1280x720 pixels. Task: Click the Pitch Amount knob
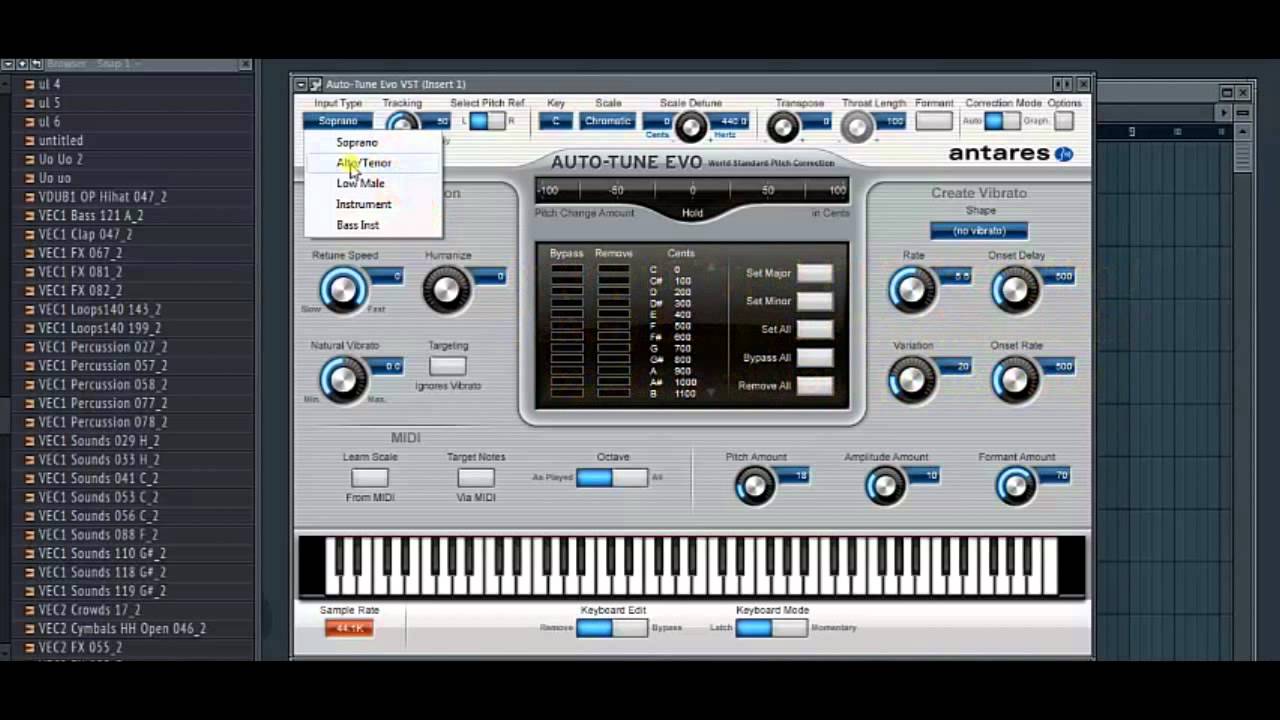click(x=755, y=486)
